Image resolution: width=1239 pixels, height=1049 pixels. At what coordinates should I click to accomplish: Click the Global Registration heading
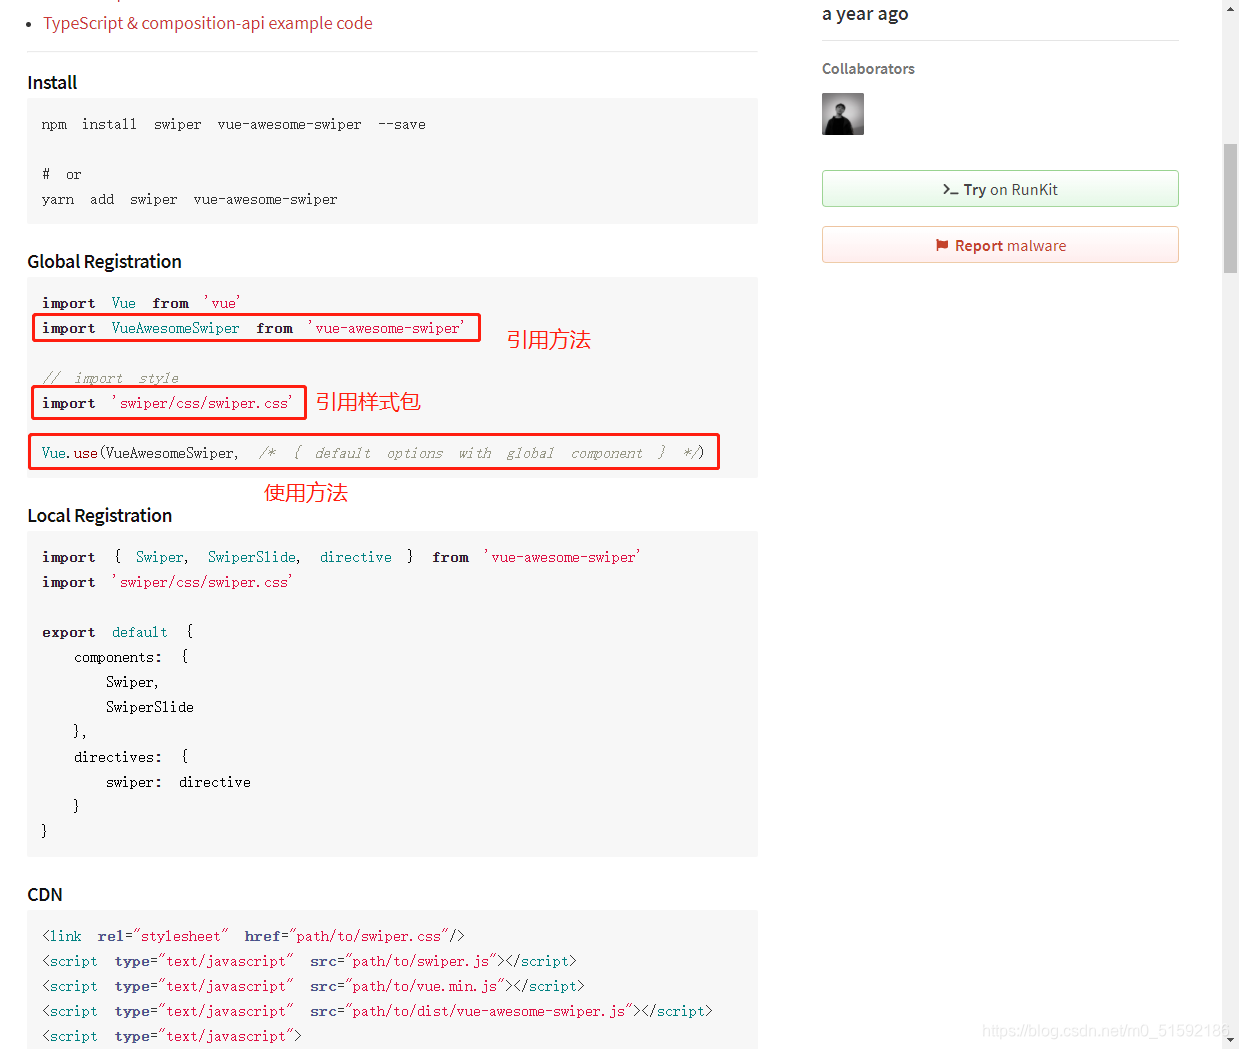104,262
